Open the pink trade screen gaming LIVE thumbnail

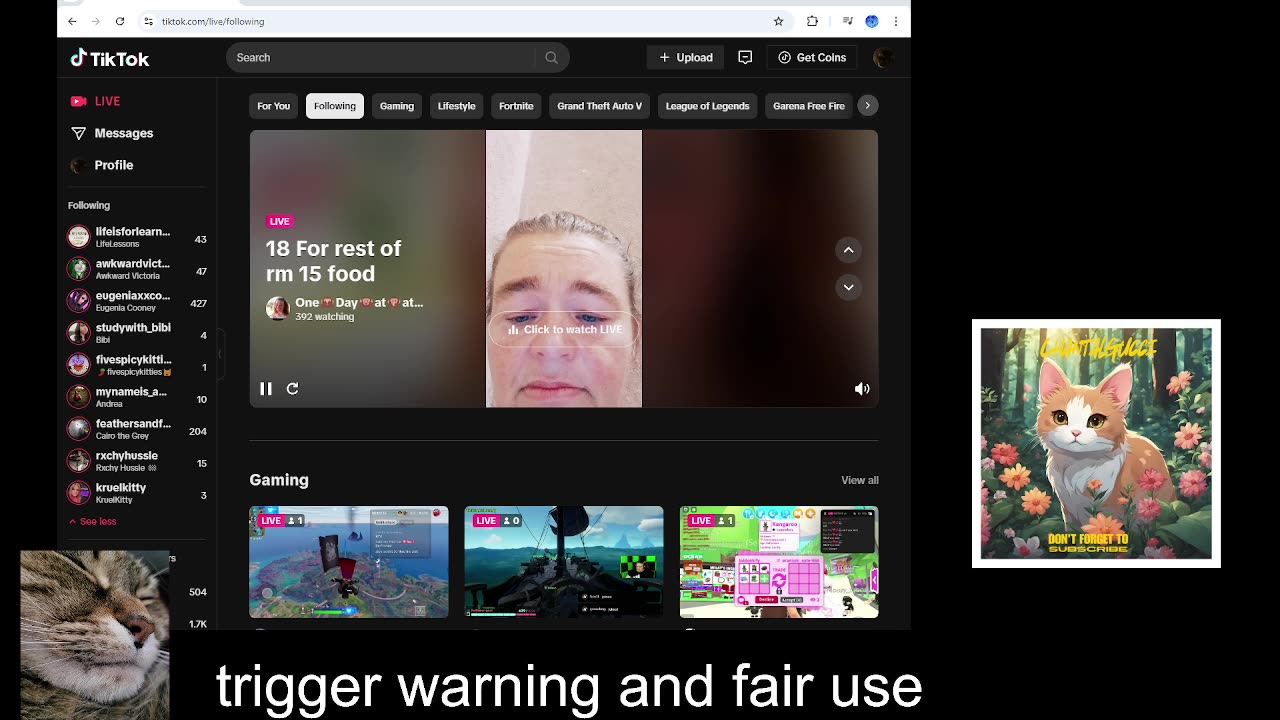tap(779, 562)
